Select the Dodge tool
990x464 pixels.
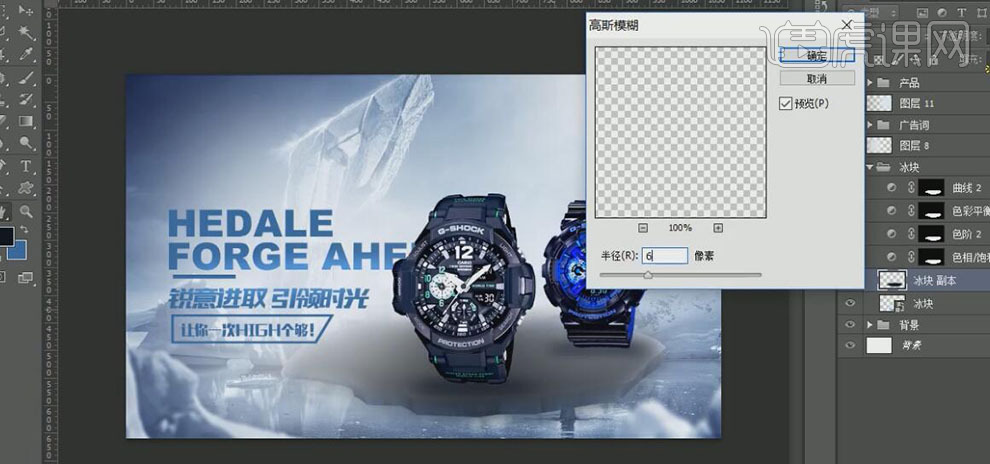click(26, 143)
